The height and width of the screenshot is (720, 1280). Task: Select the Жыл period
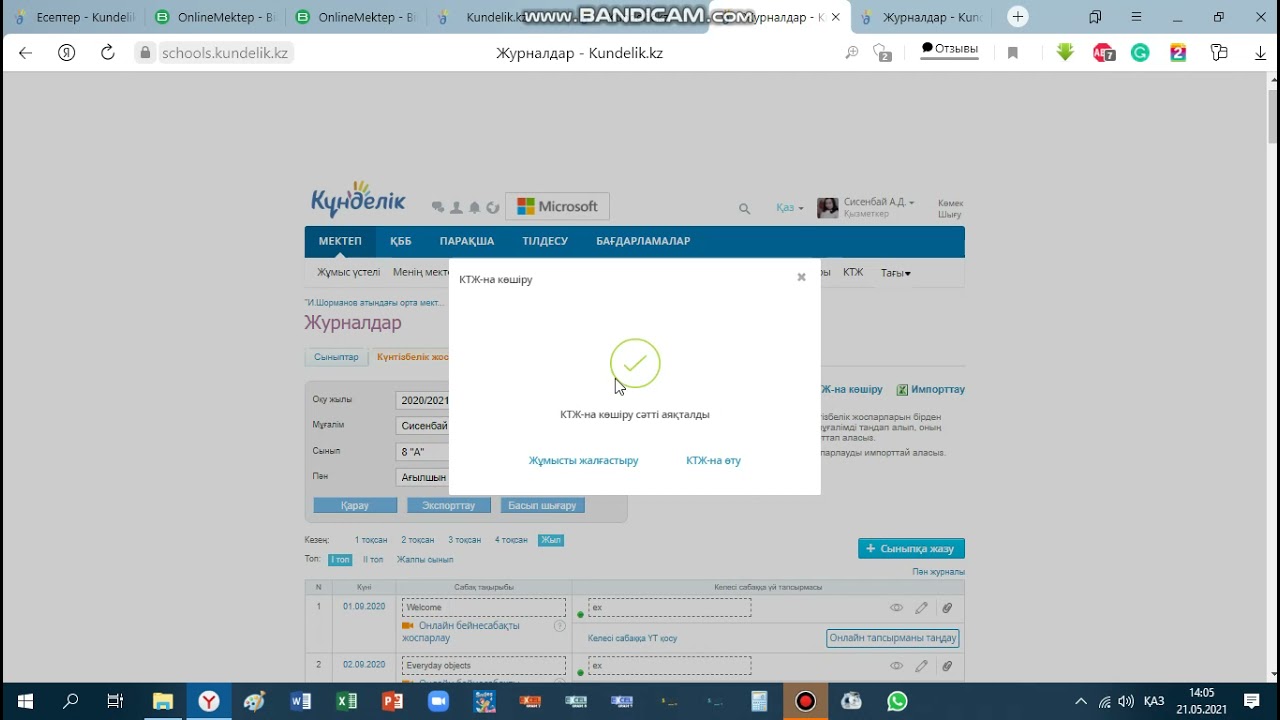(551, 540)
